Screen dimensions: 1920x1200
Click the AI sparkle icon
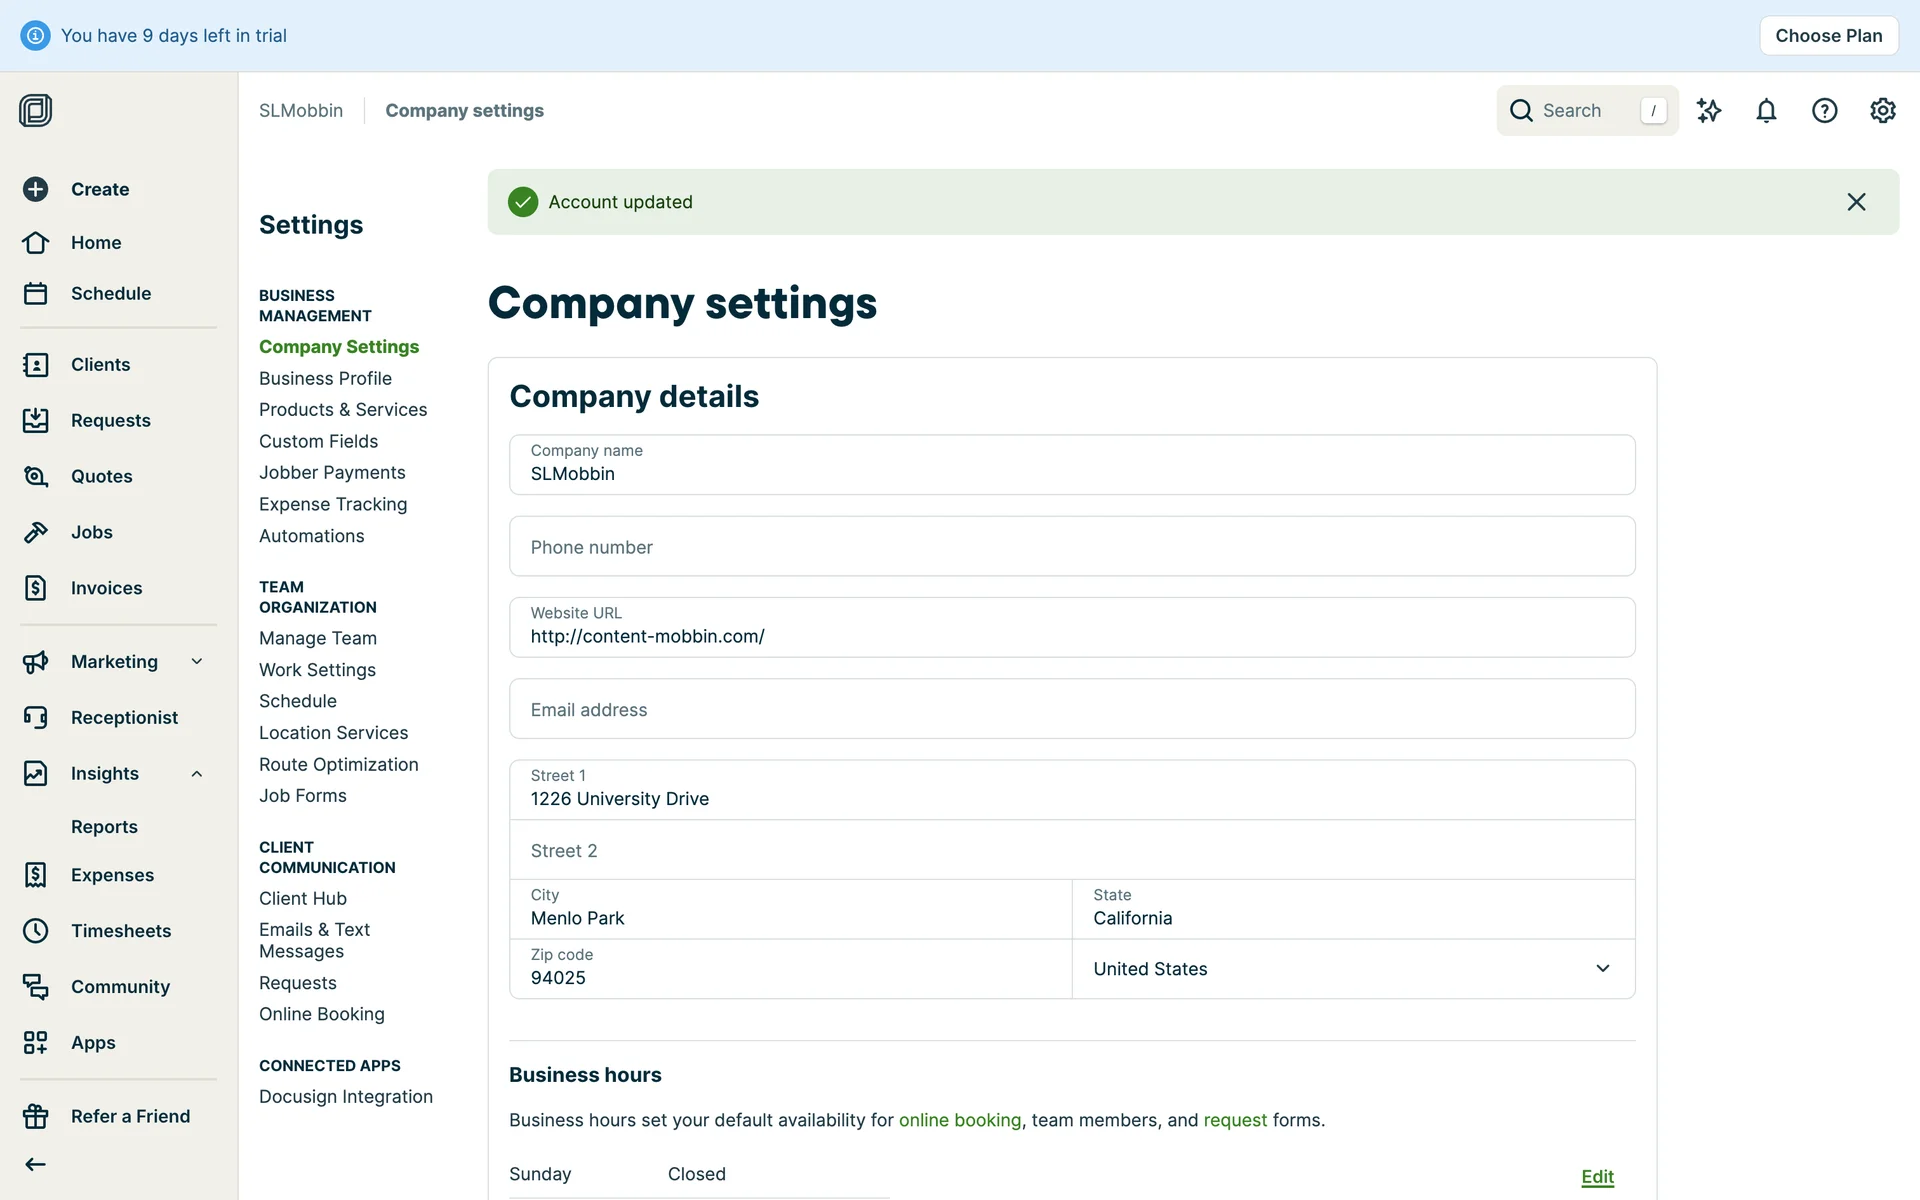[x=1709, y=111]
